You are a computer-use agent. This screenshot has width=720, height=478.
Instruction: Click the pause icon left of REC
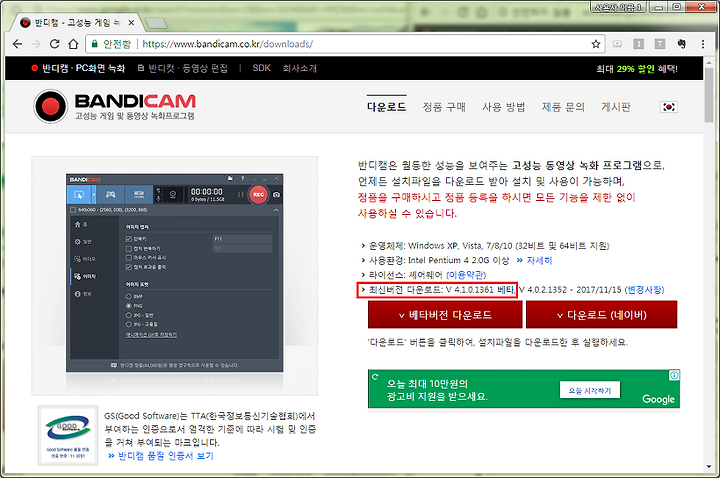240,195
